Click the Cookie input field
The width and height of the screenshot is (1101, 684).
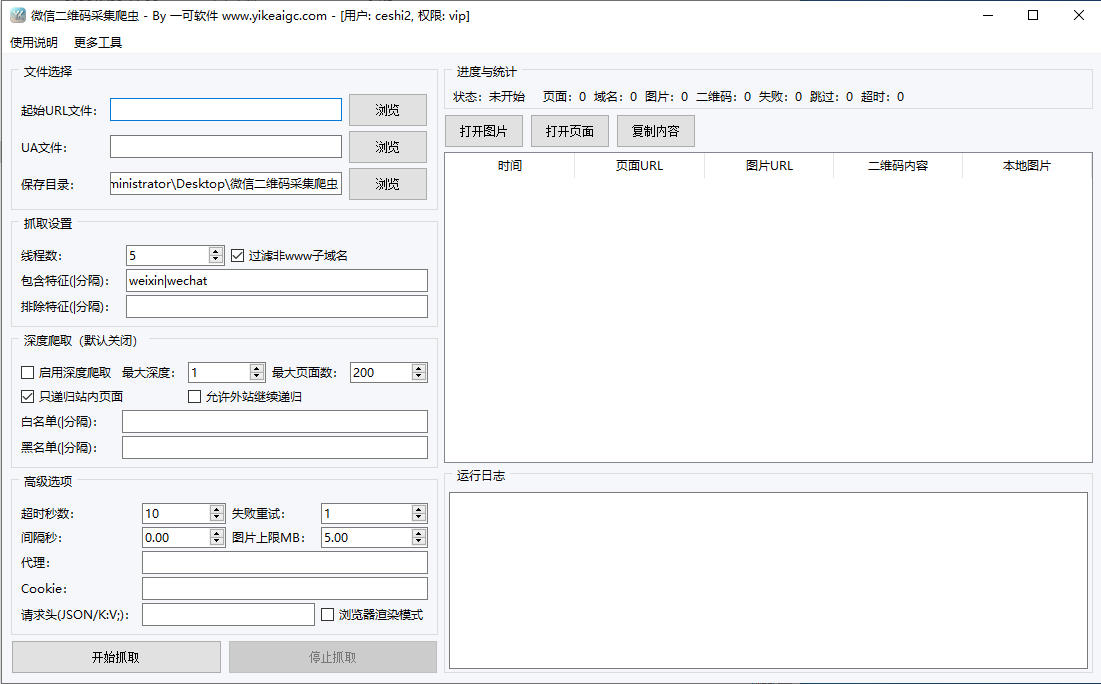[x=284, y=588]
